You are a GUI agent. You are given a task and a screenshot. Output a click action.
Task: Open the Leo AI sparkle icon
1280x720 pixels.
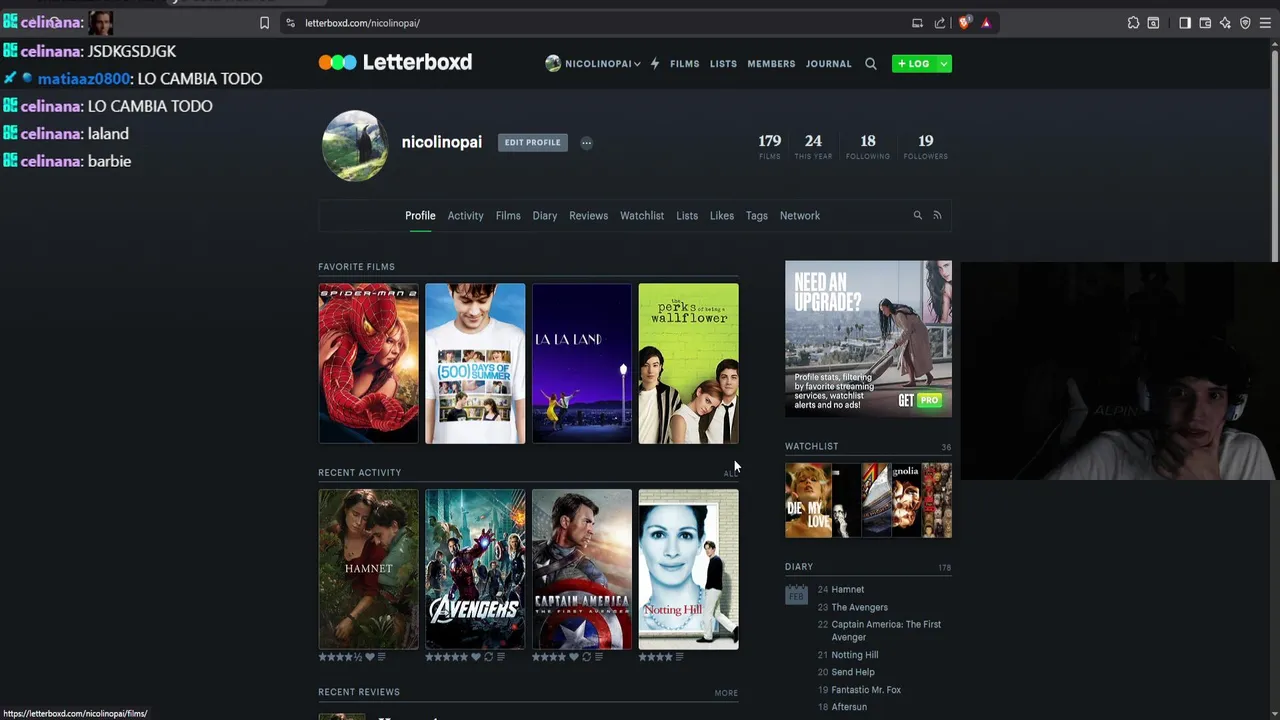click(x=1225, y=23)
